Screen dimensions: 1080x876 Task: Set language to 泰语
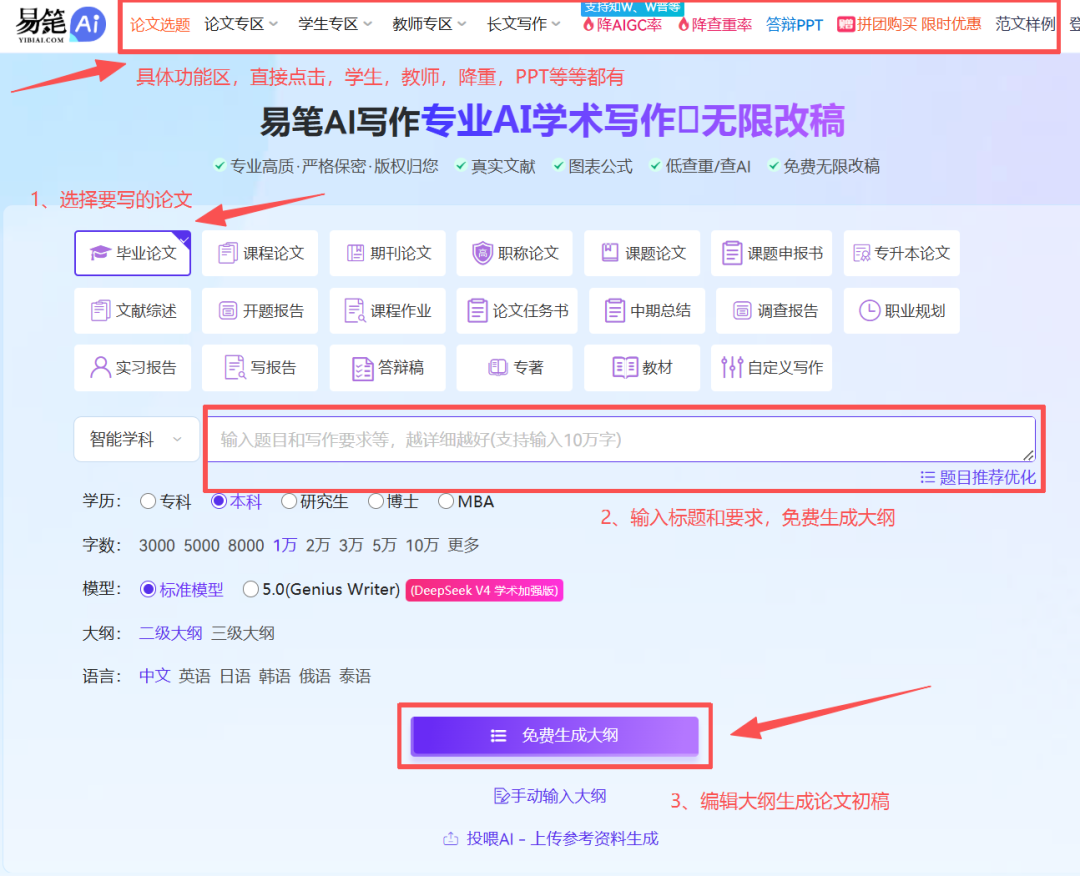(355, 676)
